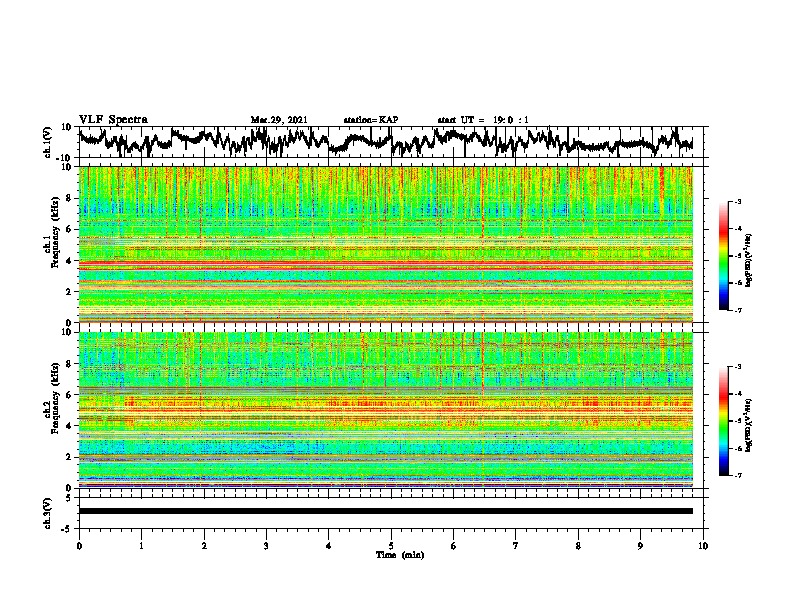Click the ch.2 spectrogram color bar

click(x=723, y=421)
